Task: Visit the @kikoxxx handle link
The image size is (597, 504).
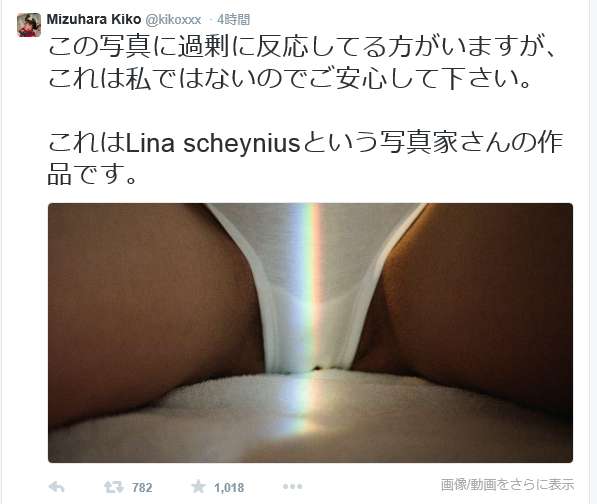Action: click(x=174, y=19)
